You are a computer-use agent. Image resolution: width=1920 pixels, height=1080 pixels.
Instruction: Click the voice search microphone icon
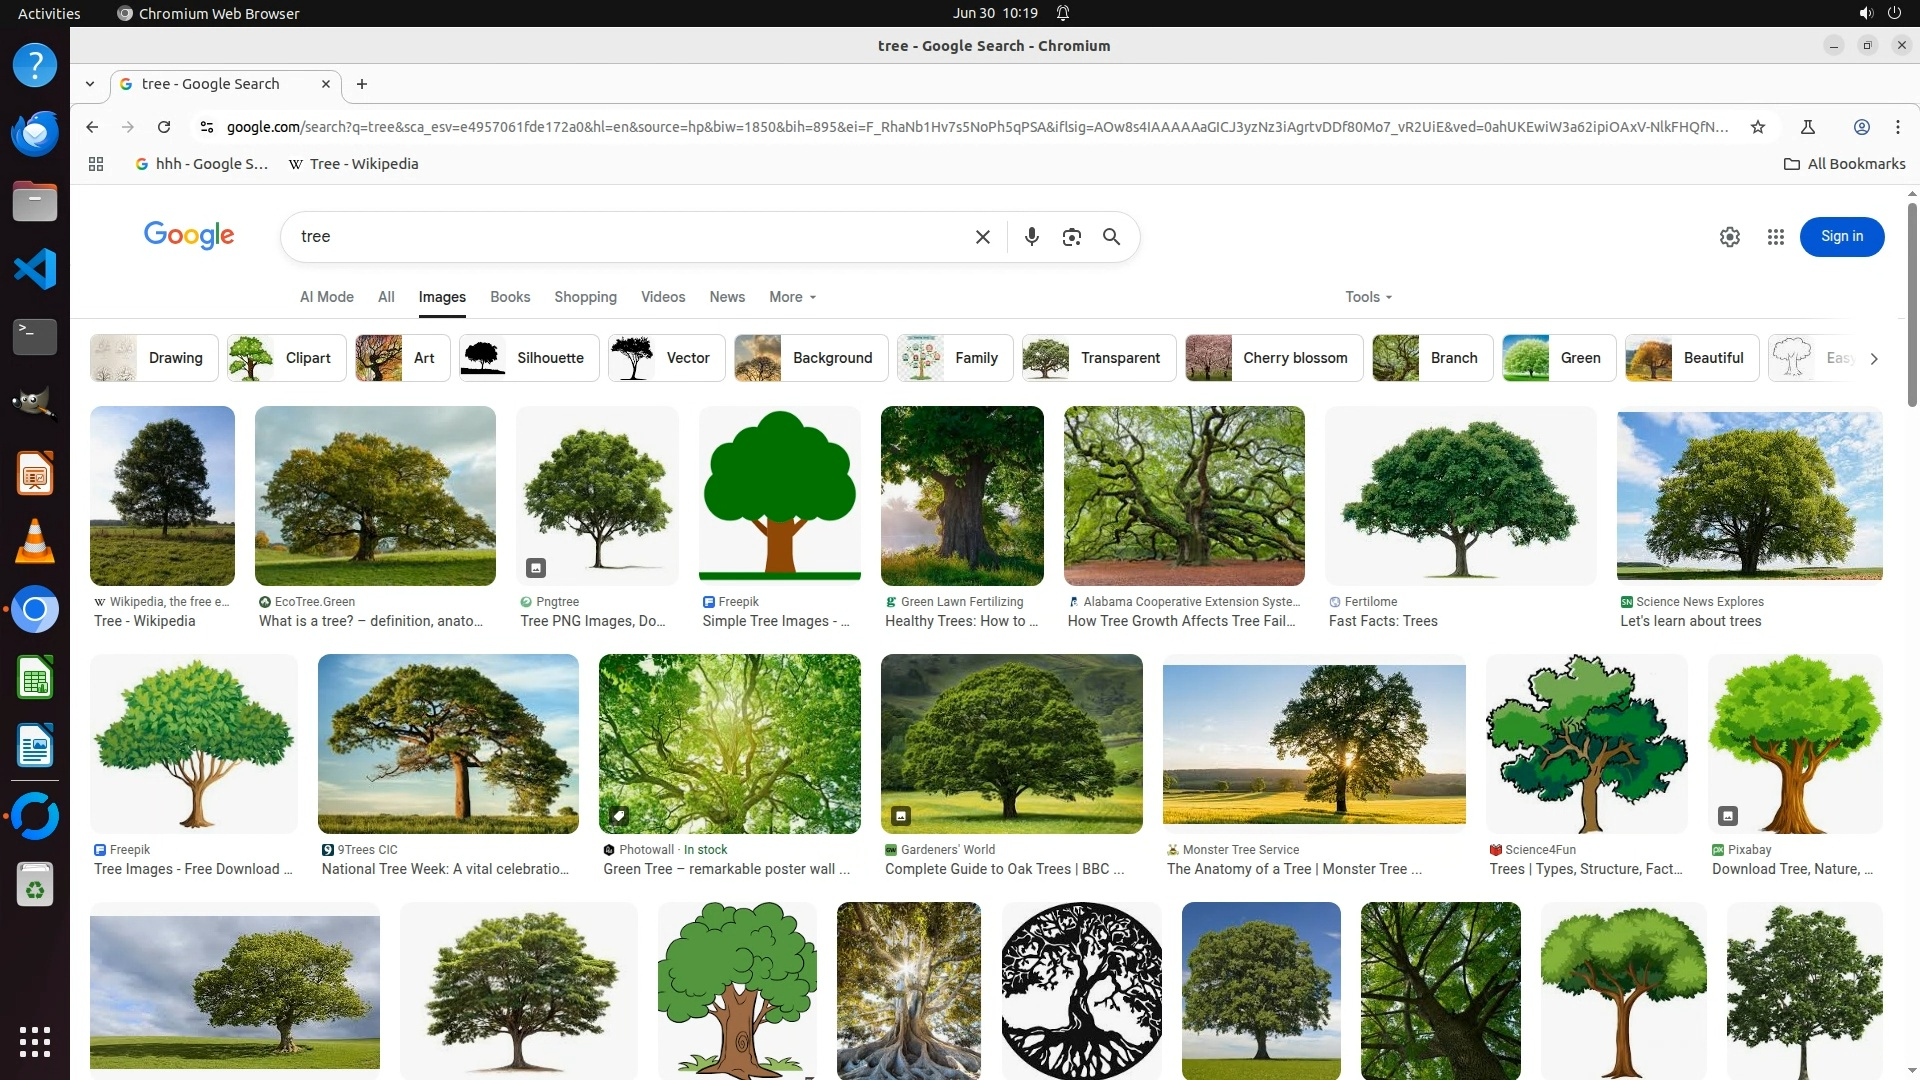[1031, 237]
